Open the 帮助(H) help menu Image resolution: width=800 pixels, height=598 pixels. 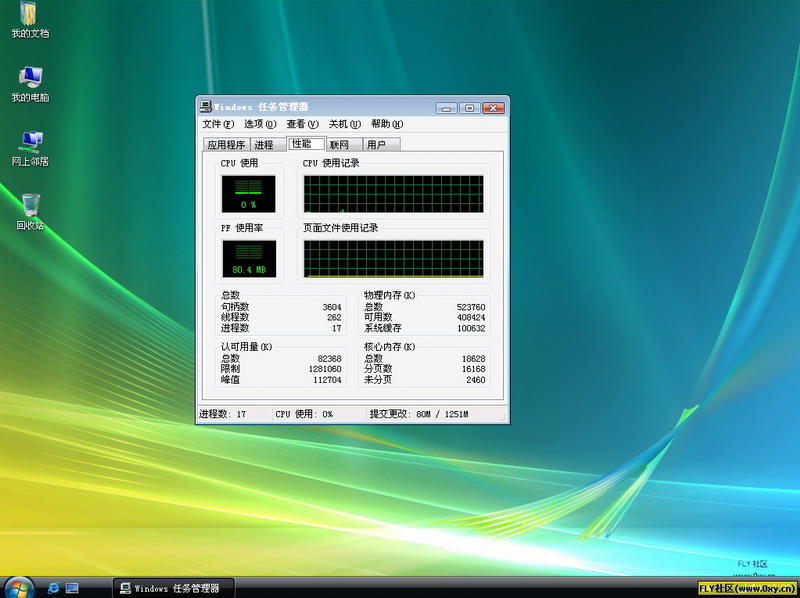pos(386,124)
